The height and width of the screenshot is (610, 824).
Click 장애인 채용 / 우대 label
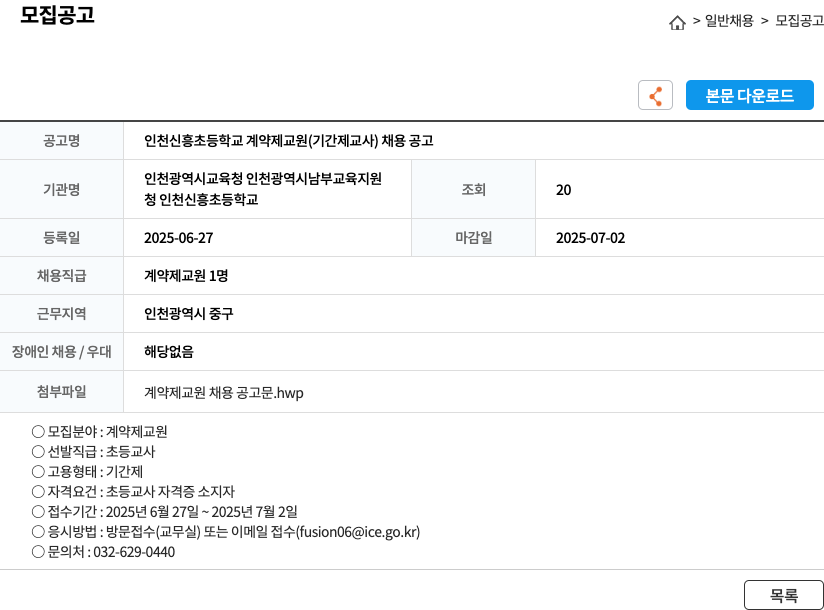click(x=61, y=351)
